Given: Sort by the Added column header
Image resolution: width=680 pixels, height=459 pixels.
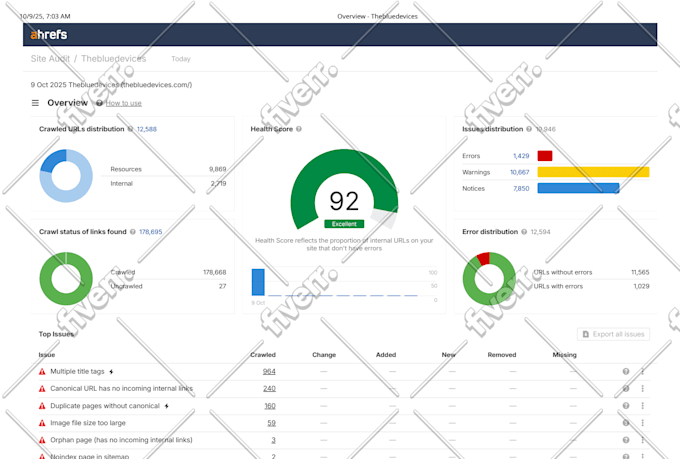Looking at the screenshot, I should pyautogui.click(x=386, y=355).
